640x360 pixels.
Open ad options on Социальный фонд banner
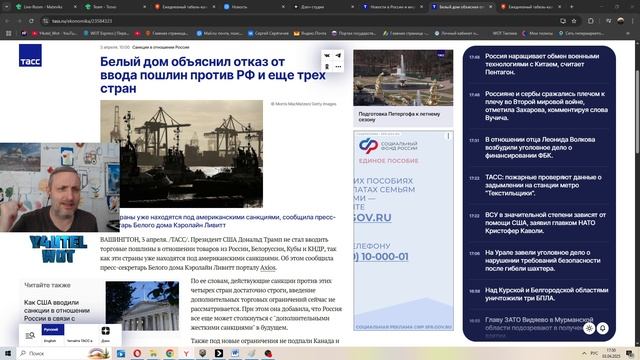tap(448, 136)
